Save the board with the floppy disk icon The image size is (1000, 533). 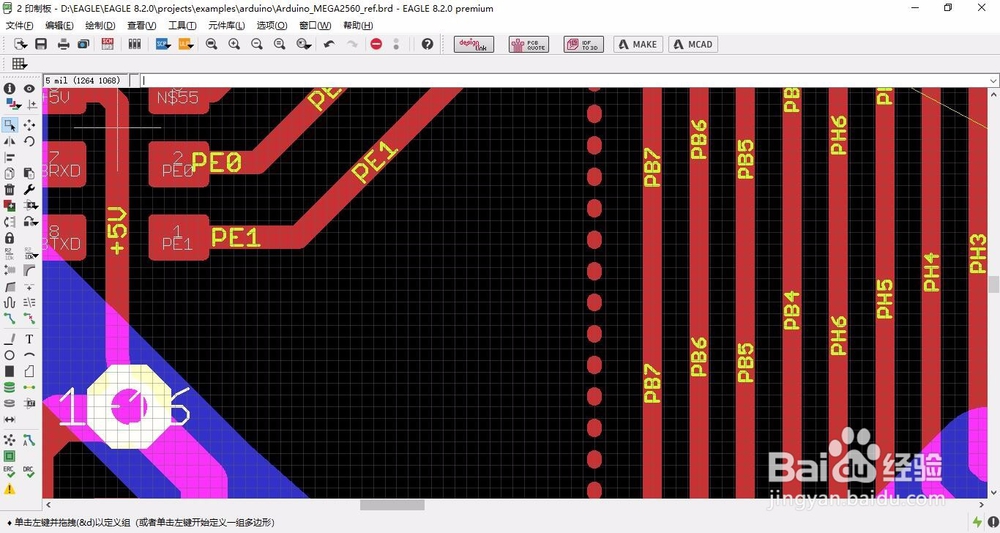point(41,44)
